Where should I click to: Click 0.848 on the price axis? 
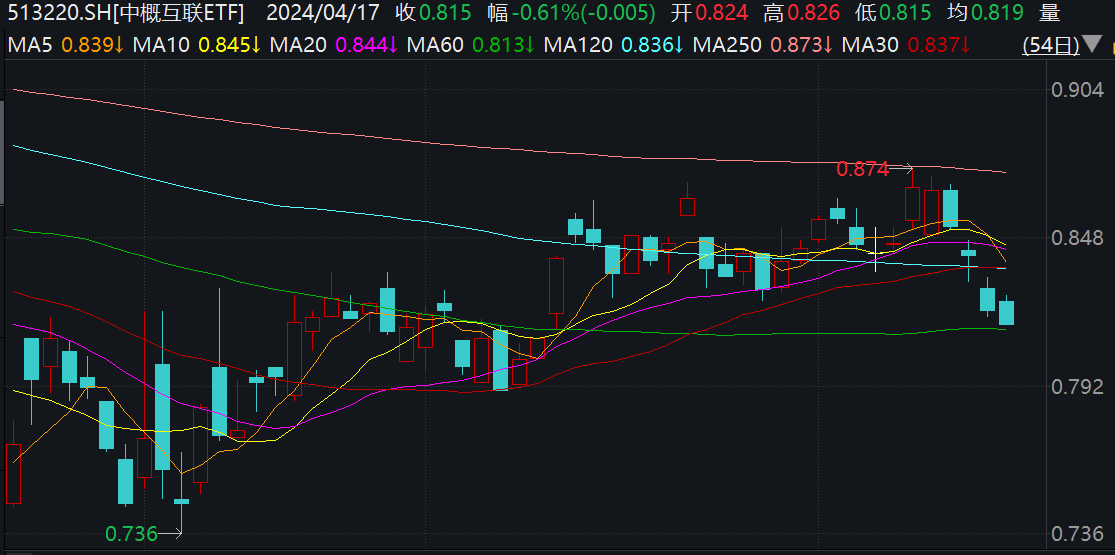point(1078,238)
